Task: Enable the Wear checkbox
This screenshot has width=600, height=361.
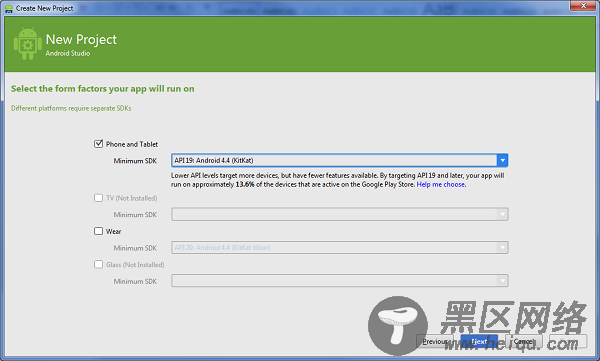Action: tap(98, 231)
